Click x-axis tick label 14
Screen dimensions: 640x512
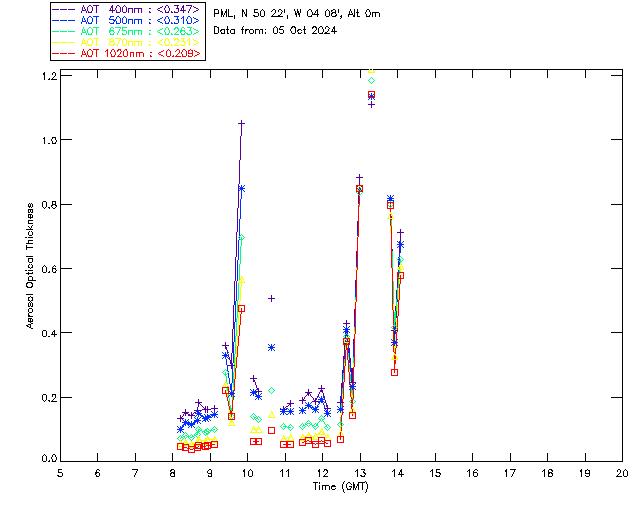398,473
